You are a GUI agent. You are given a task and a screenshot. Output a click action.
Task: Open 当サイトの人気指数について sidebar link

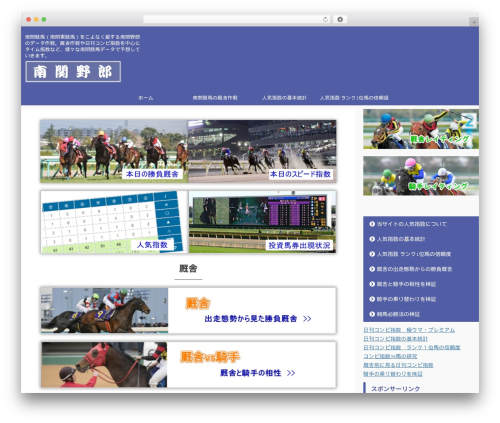pos(411,224)
